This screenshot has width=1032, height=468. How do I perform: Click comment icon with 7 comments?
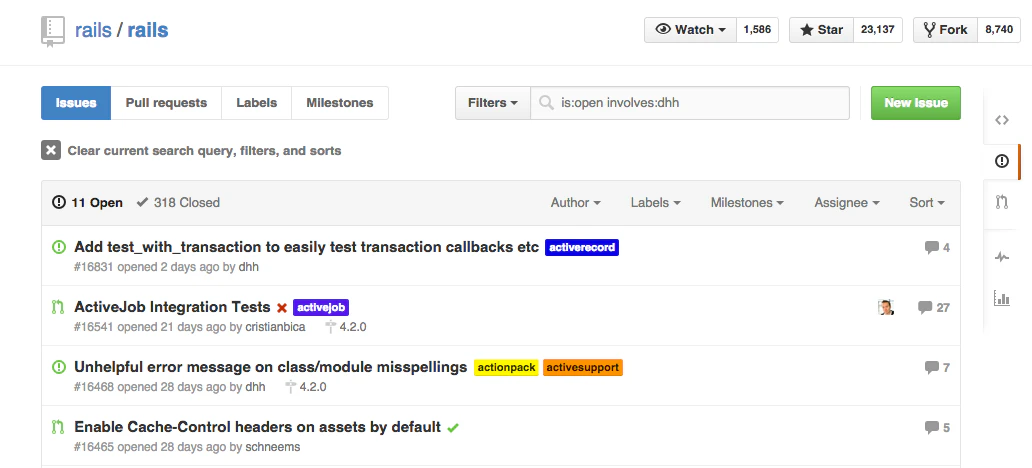(x=931, y=367)
